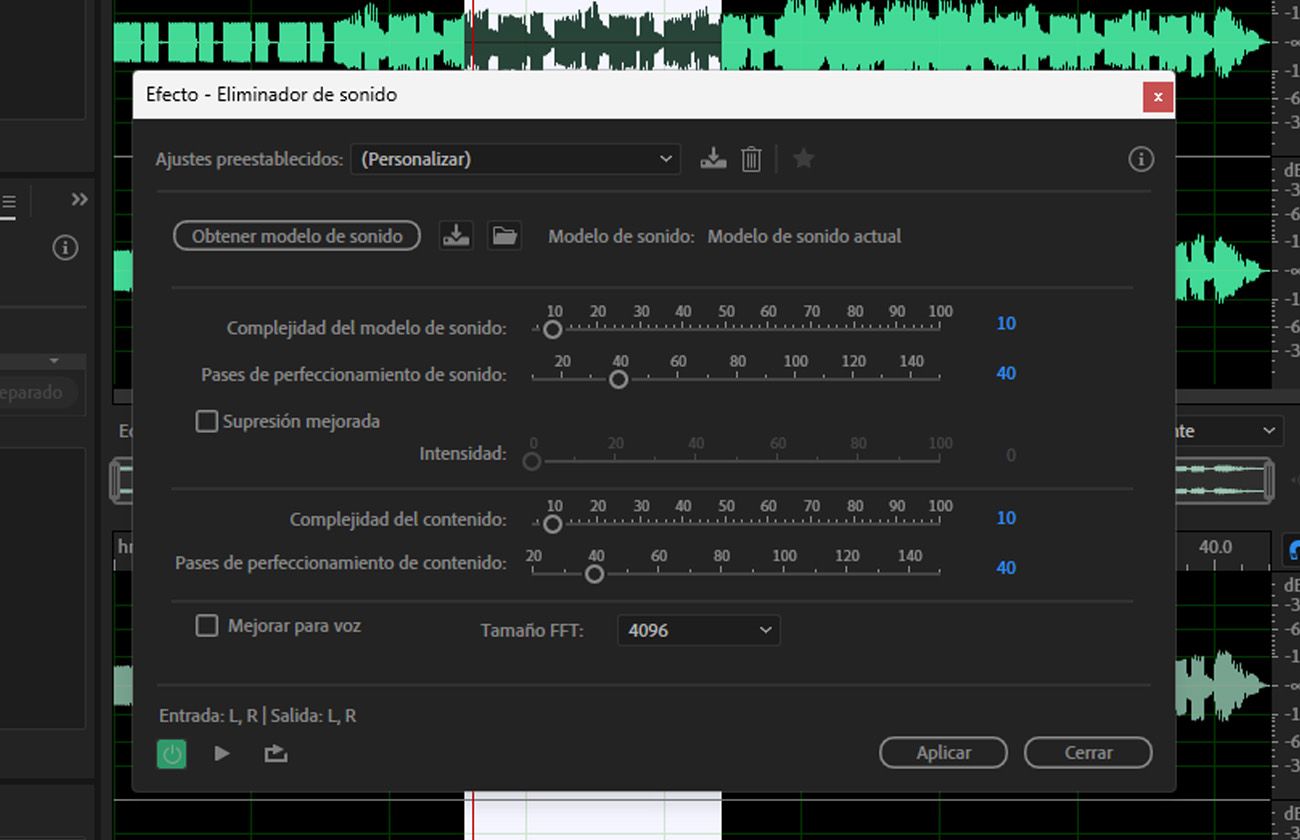The image size is (1300, 840).
Task: Enable Supresión mejorada
Action: point(206,421)
